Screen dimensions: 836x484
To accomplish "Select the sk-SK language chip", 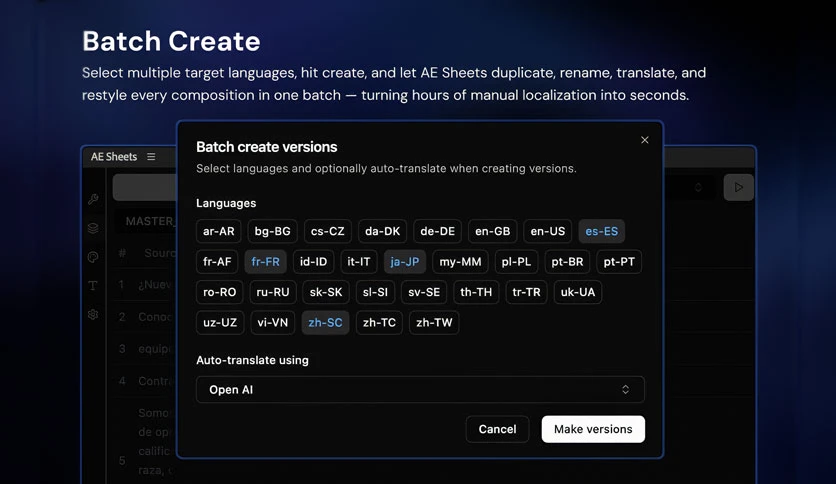I will pyautogui.click(x=326, y=292).
